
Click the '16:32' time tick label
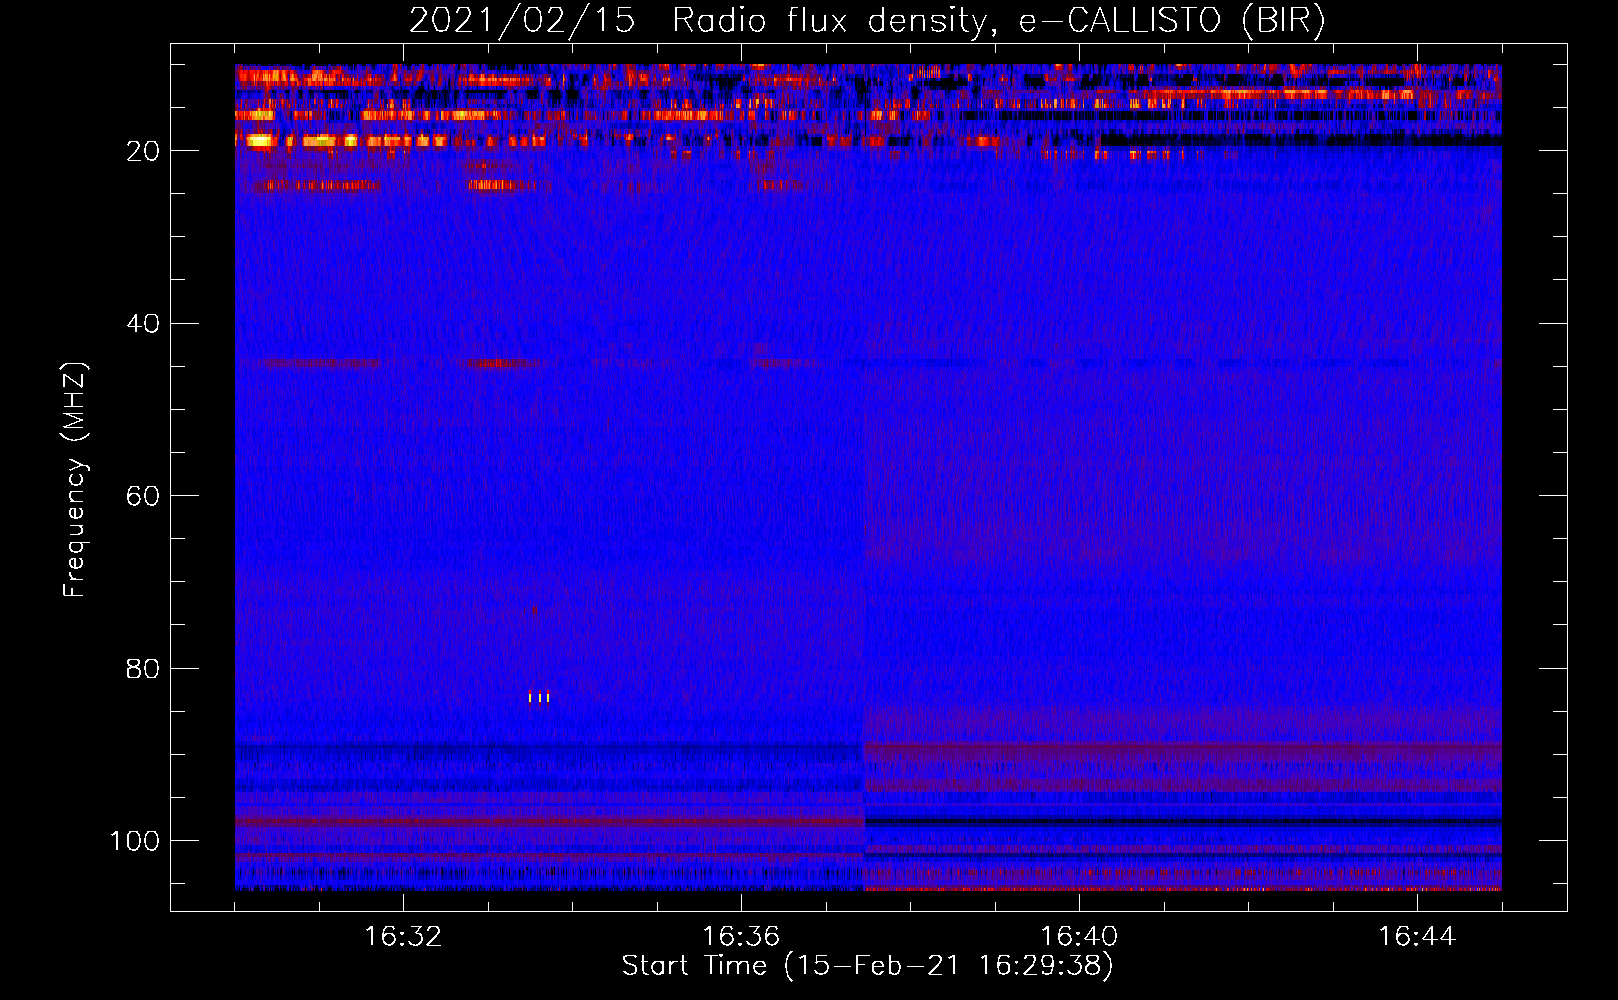[x=403, y=937]
